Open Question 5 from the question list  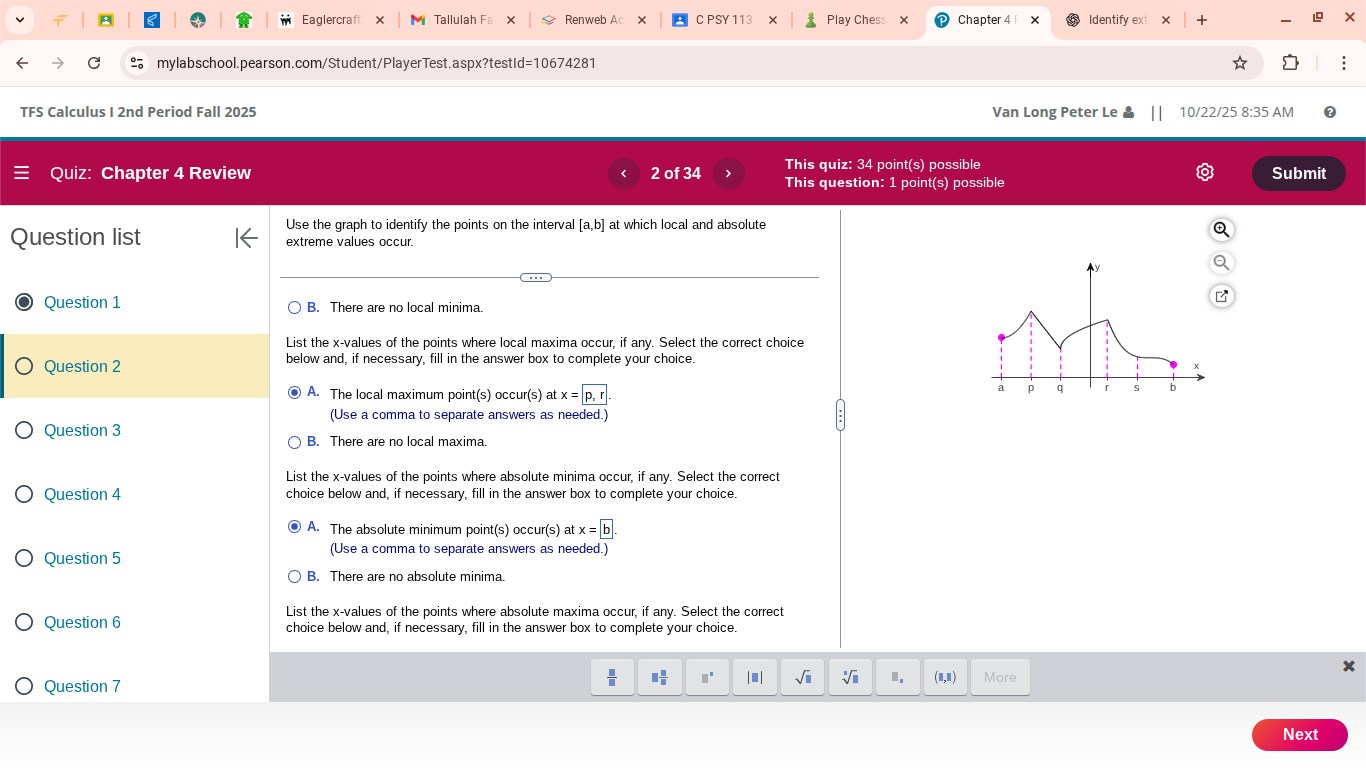click(82, 558)
